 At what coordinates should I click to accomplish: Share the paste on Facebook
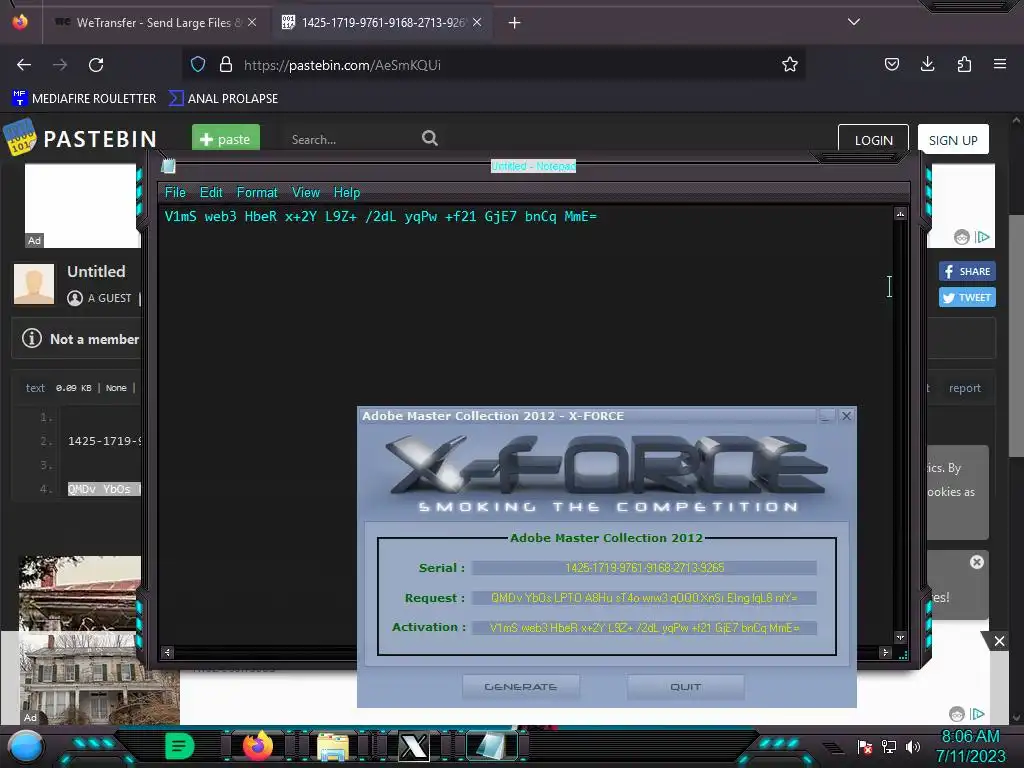(x=967, y=271)
